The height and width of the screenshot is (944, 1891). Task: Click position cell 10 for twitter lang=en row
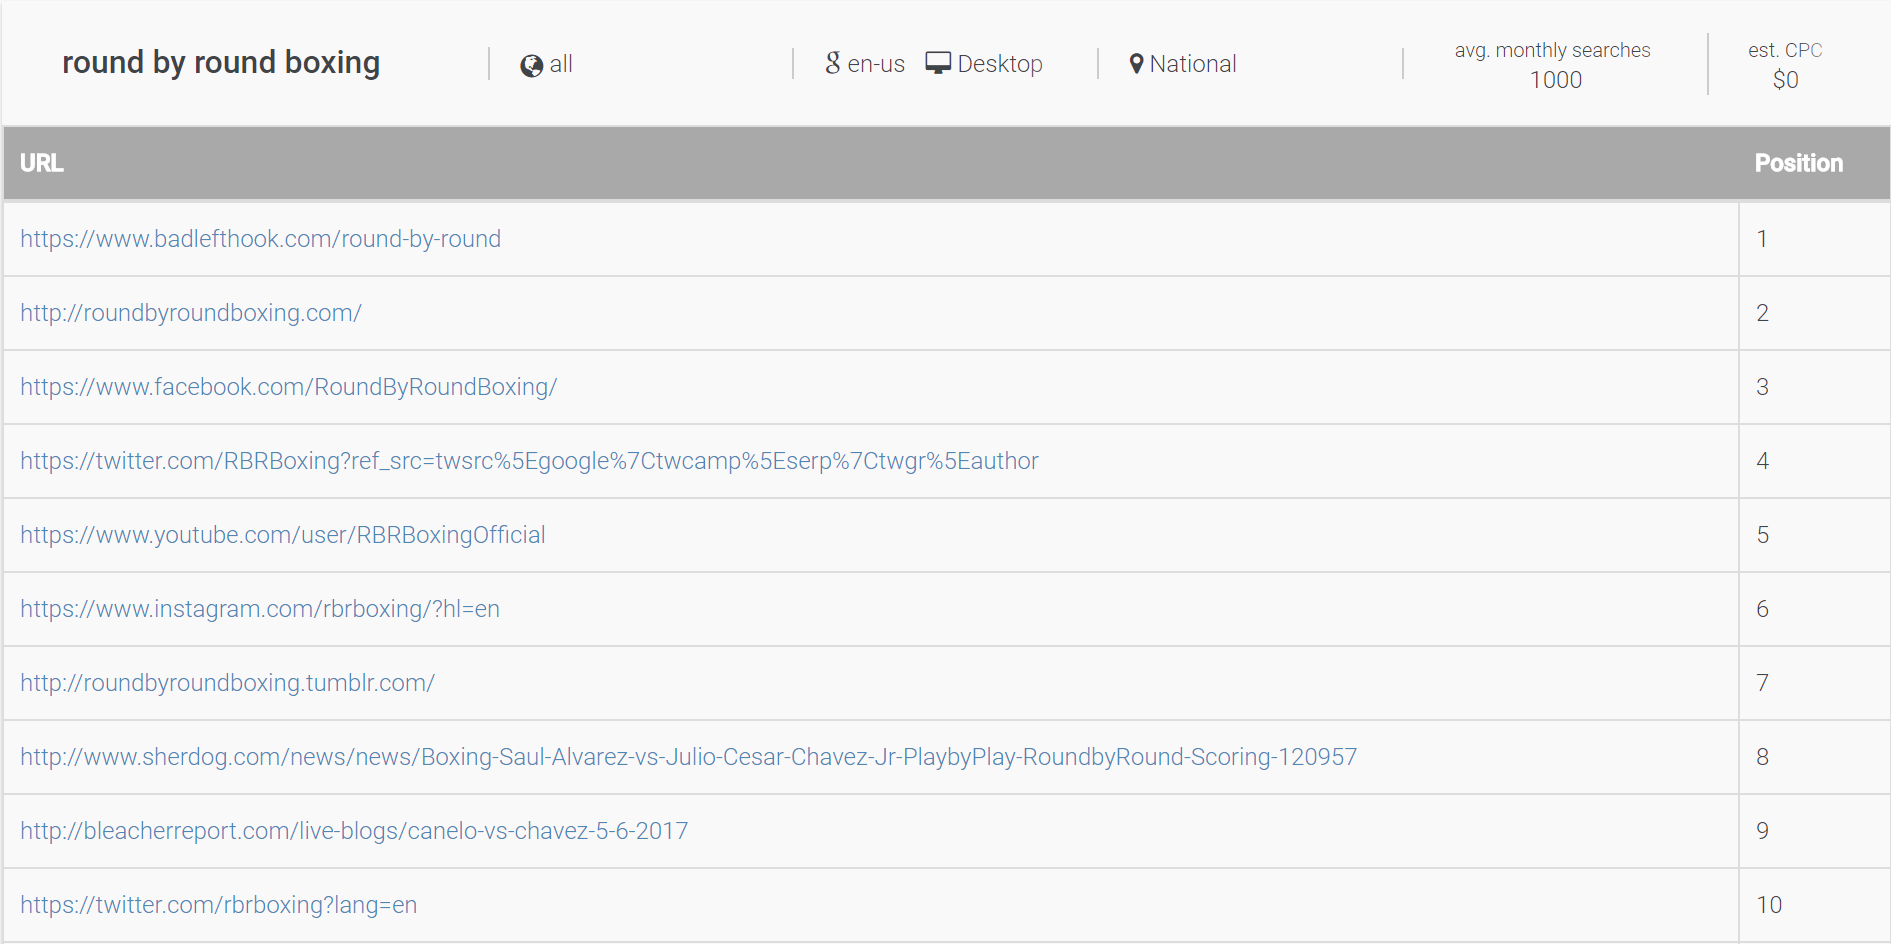[1814, 905]
